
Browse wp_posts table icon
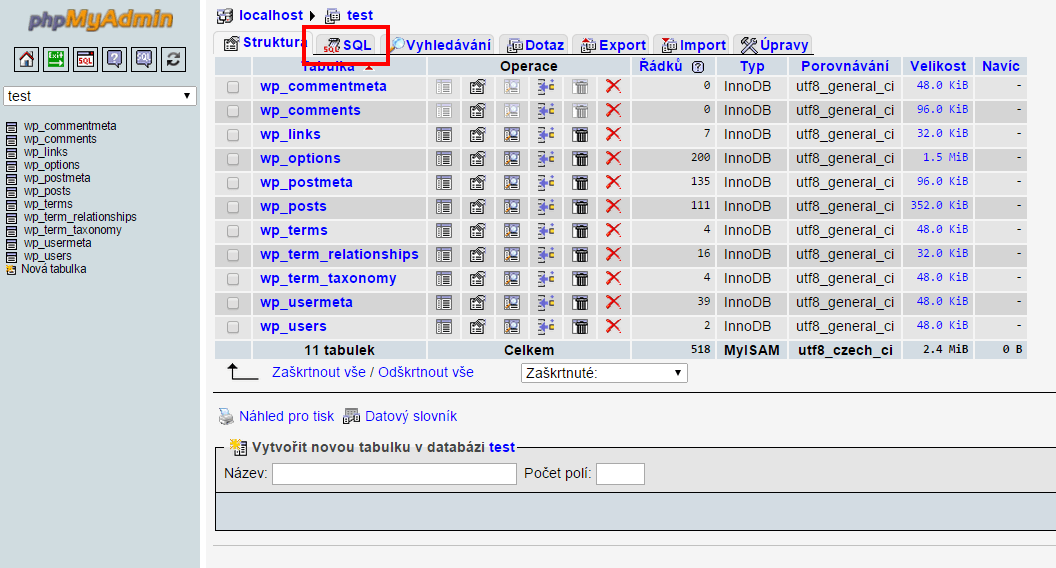[444, 207]
